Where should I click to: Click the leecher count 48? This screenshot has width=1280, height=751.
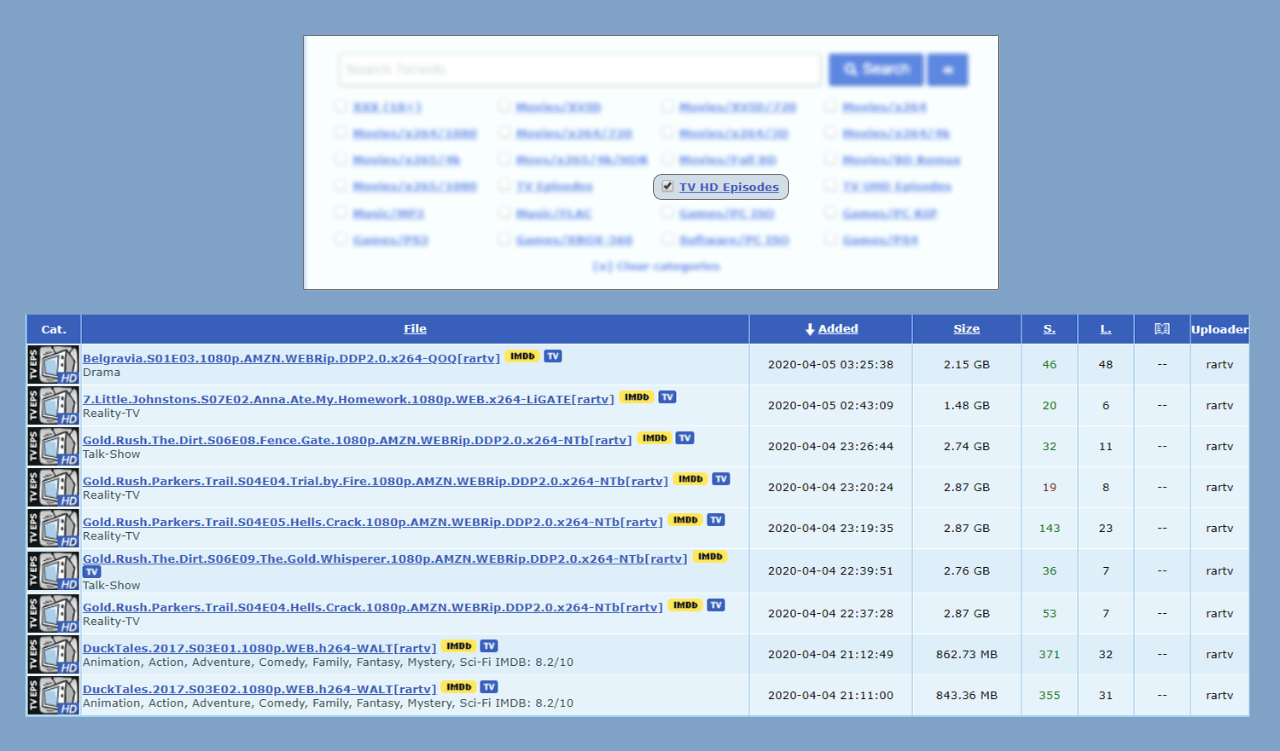click(x=1106, y=364)
